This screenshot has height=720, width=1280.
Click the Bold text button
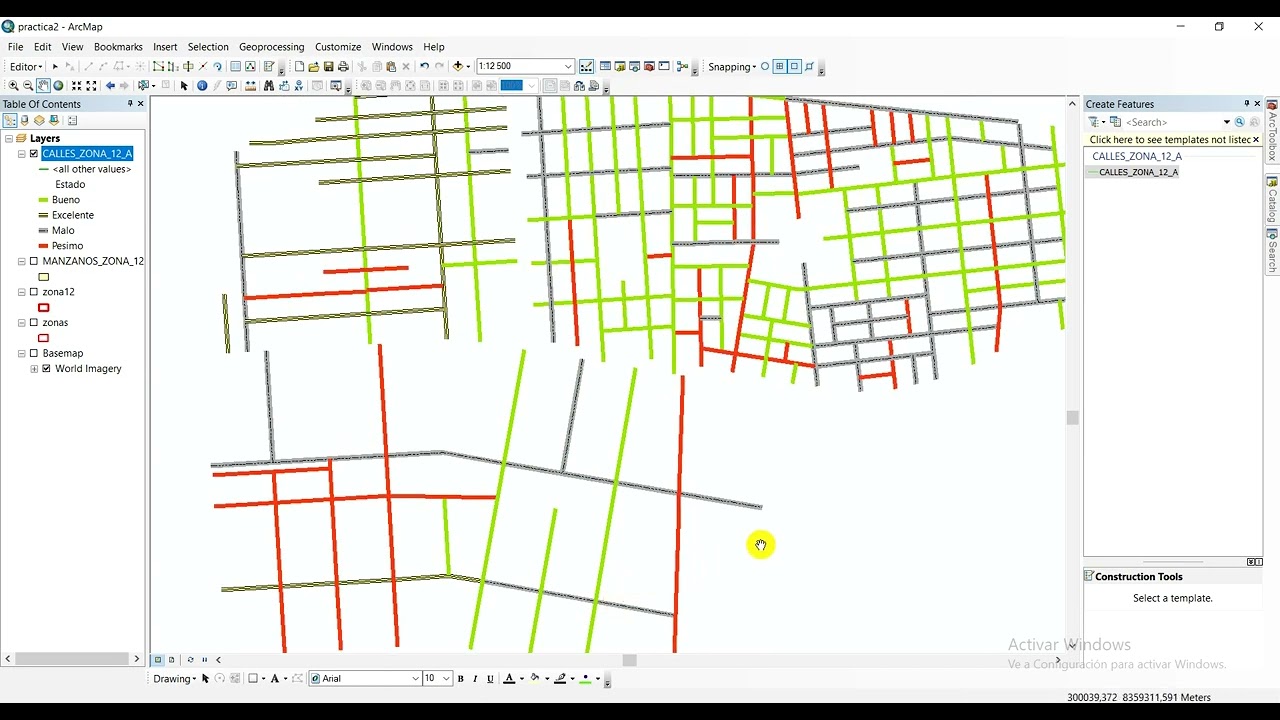pyautogui.click(x=461, y=679)
